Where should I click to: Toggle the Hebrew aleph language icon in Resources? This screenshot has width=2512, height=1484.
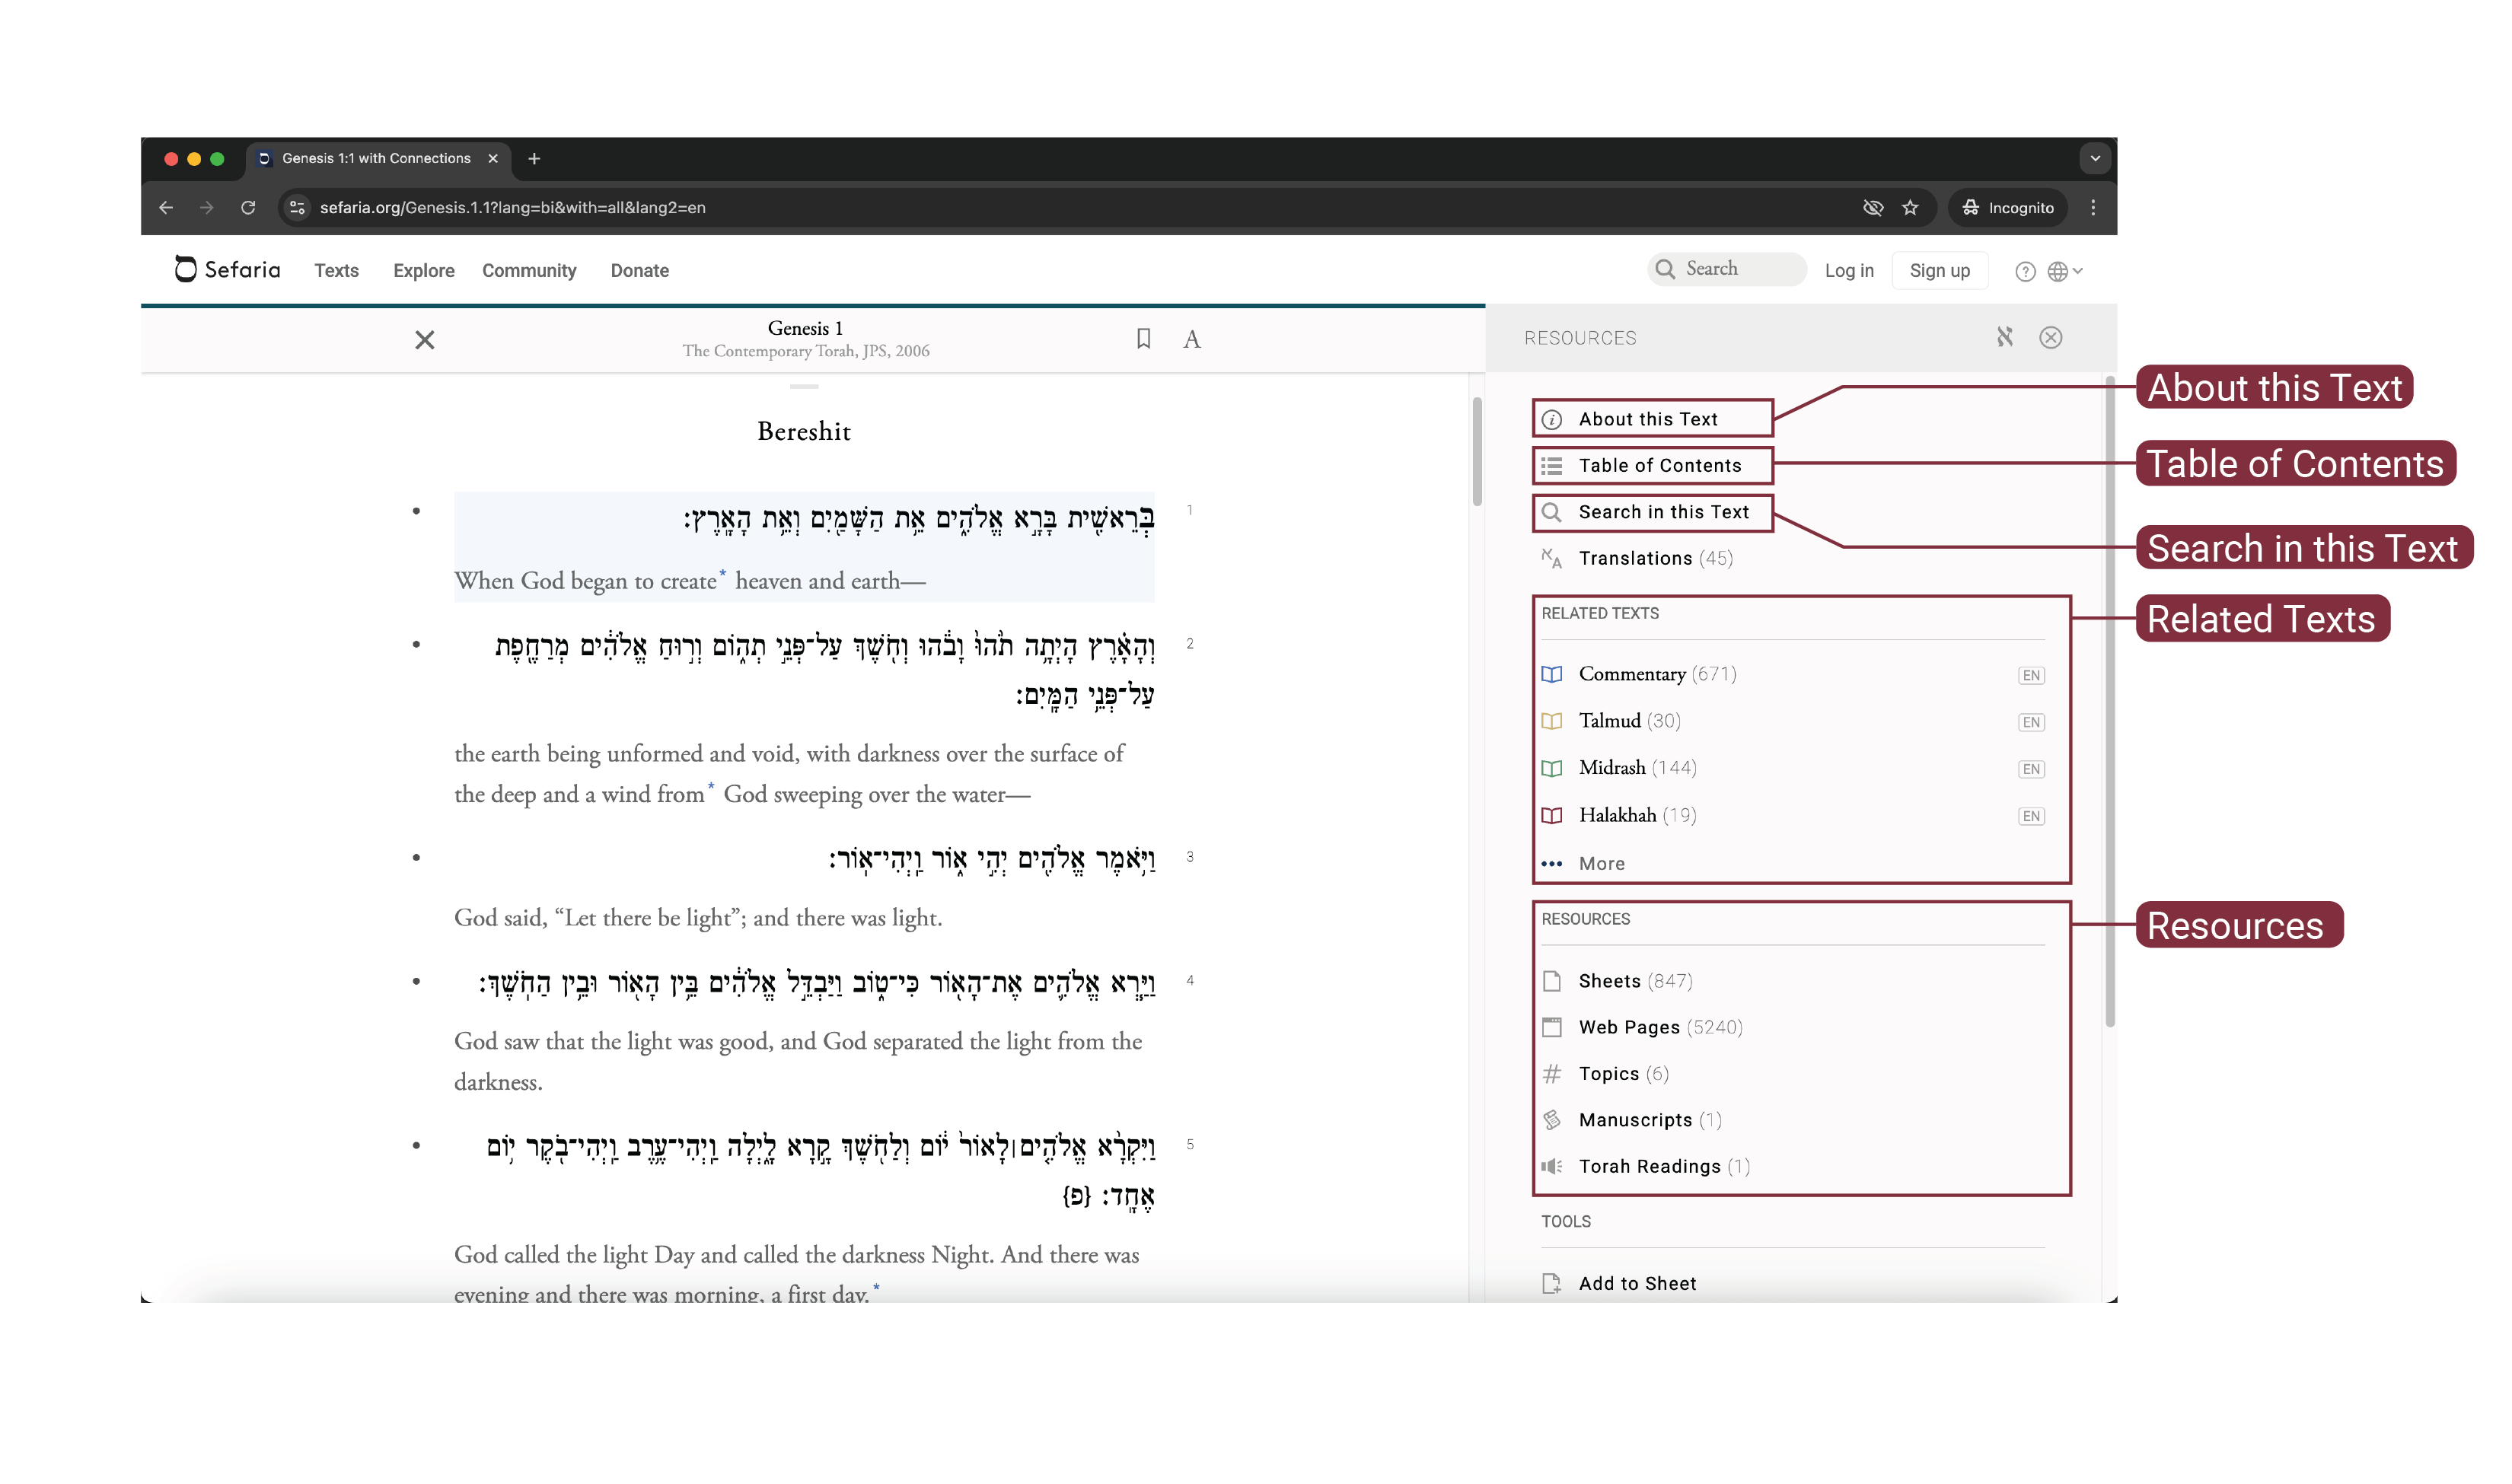pos(2004,337)
